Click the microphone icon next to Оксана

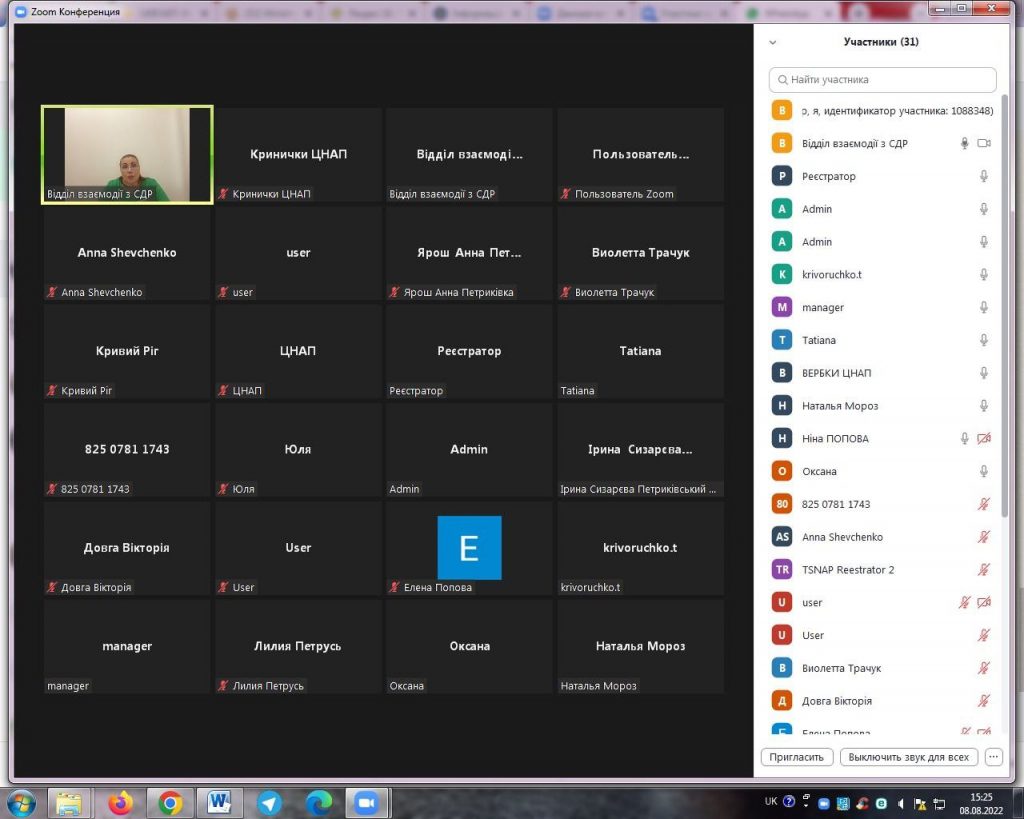(x=984, y=471)
